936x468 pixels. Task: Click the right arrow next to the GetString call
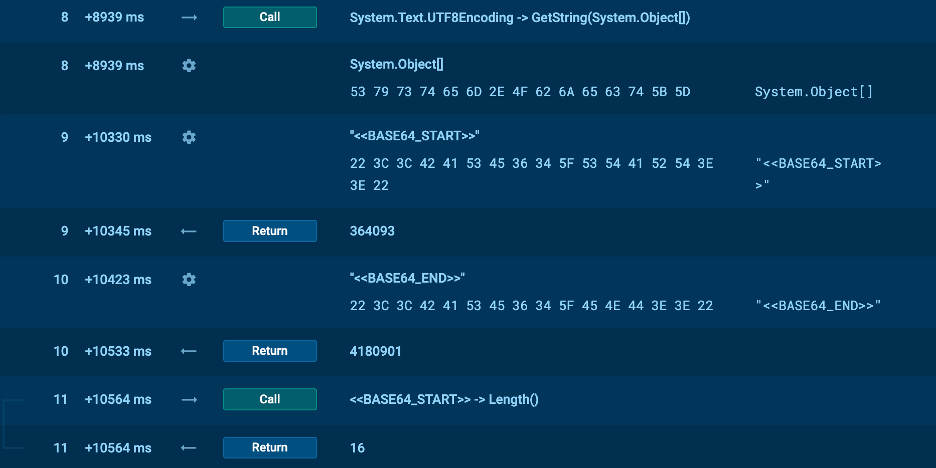click(189, 17)
